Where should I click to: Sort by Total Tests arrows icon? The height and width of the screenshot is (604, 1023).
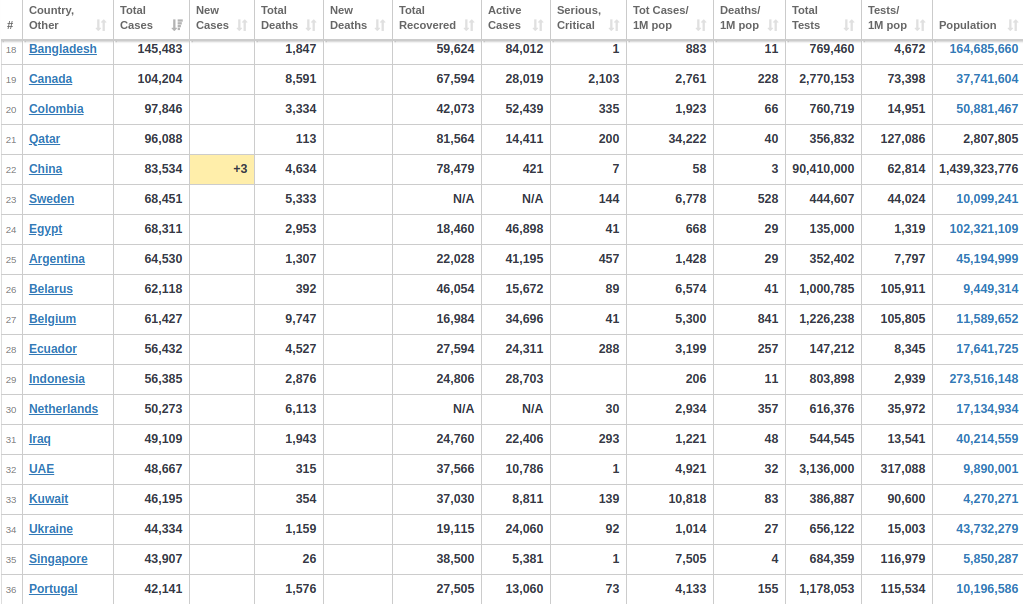(849, 25)
